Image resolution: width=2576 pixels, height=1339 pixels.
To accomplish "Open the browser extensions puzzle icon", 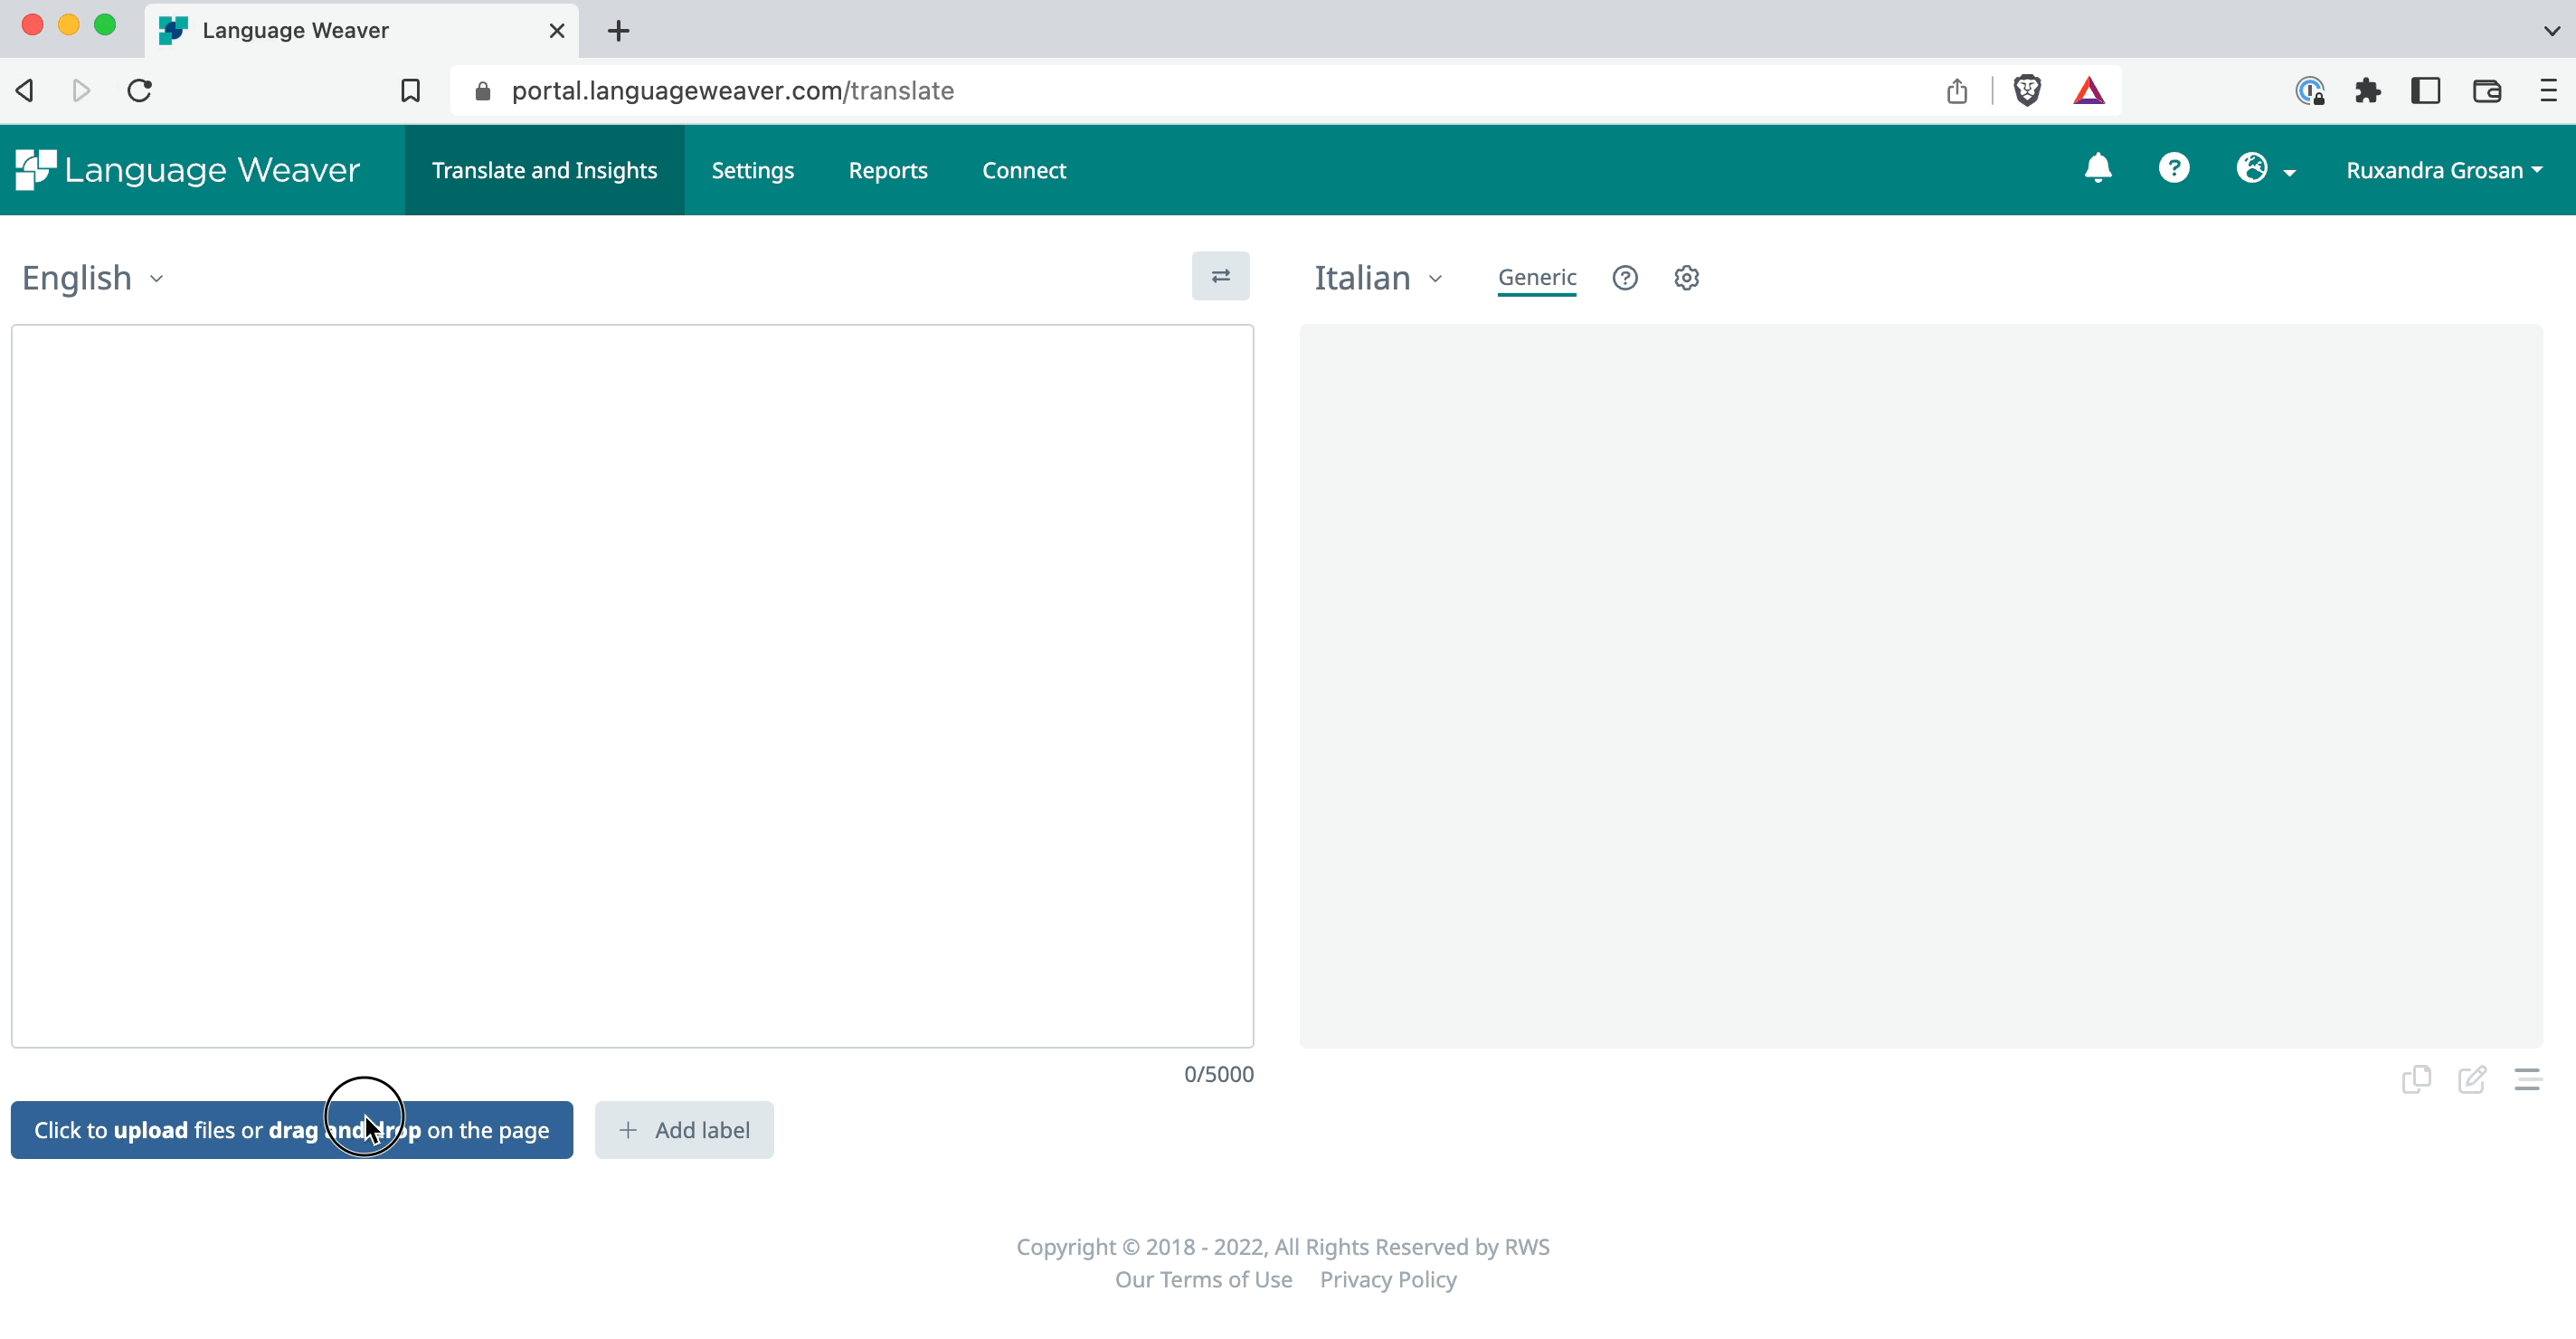I will click(2368, 91).
